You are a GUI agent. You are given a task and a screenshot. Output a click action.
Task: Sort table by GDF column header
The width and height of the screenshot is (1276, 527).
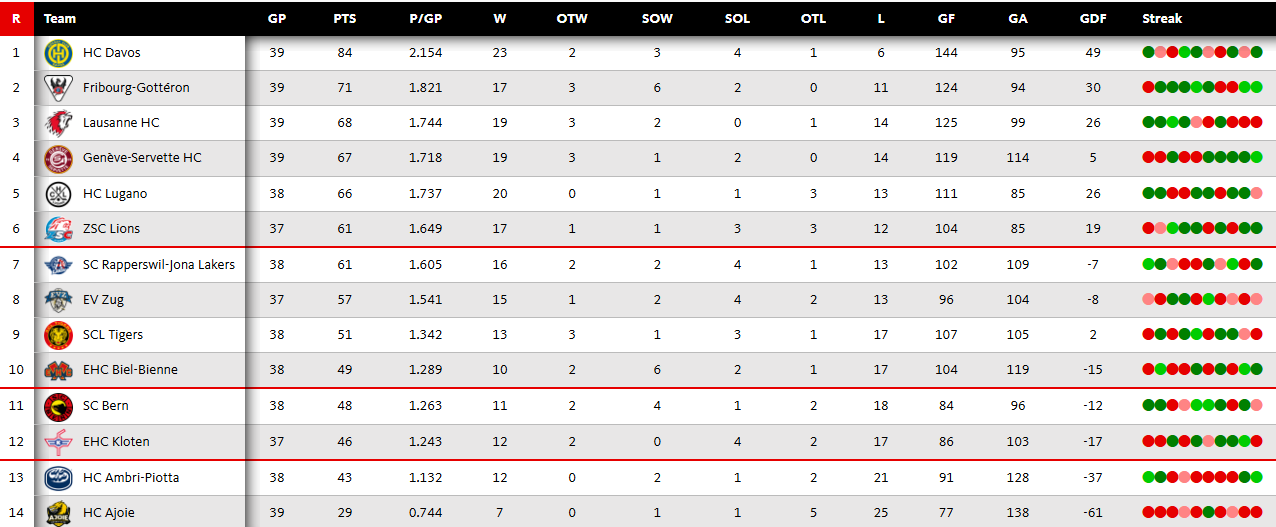click(x=1092, y=18)
